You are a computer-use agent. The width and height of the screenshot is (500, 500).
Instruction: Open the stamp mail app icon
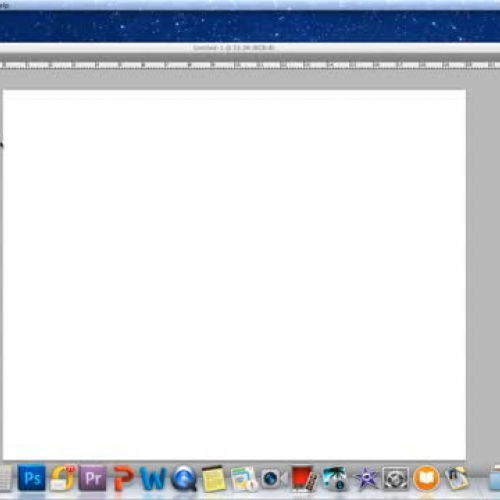(457, 478)
